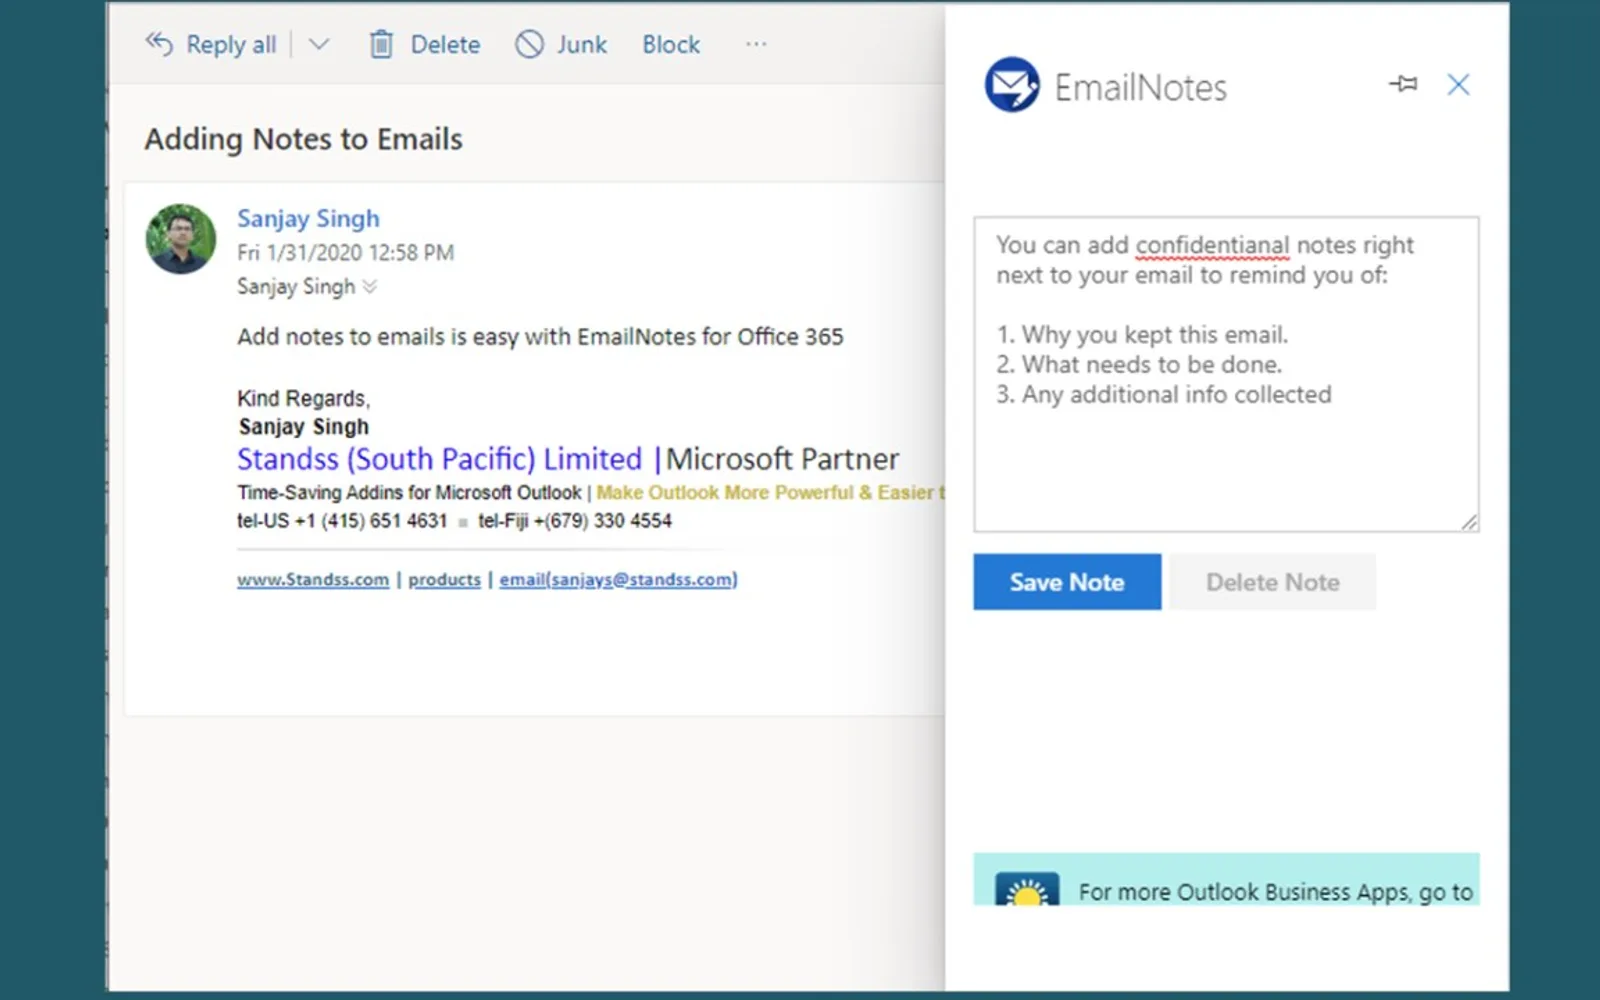Click the email(sanjays@standss.com) link

pos(618,579)
